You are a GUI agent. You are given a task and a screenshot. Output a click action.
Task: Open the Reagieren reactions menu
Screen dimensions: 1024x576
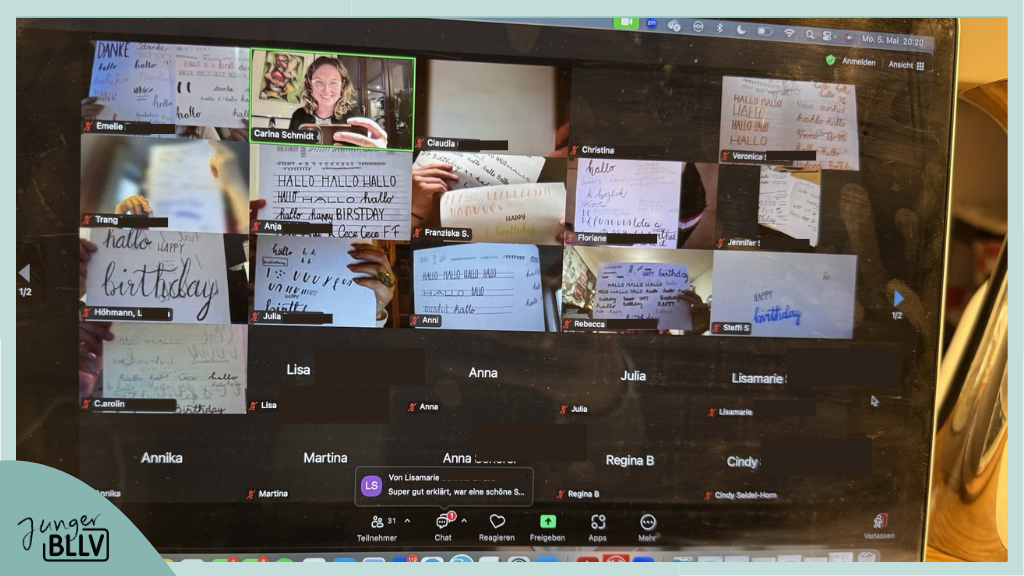point(496,528)
